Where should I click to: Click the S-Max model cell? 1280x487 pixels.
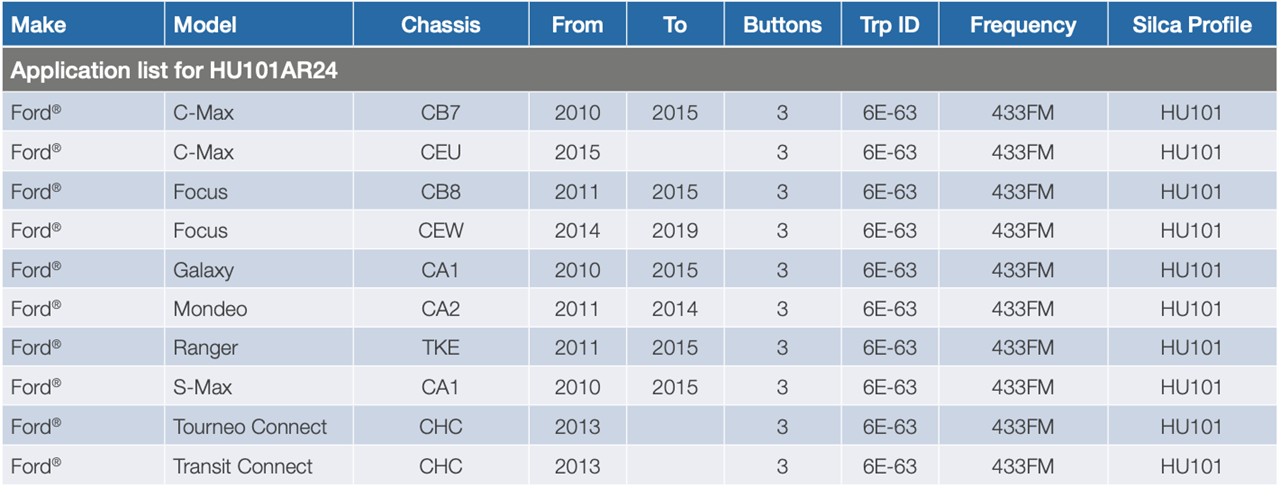tap(259, 387)
